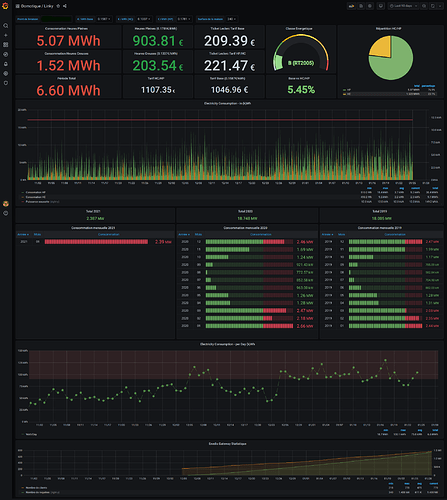Viewport: 447px width, 500px height.
Task: Open the Alerting bell icon in sidebar
Action: [6, 64]
